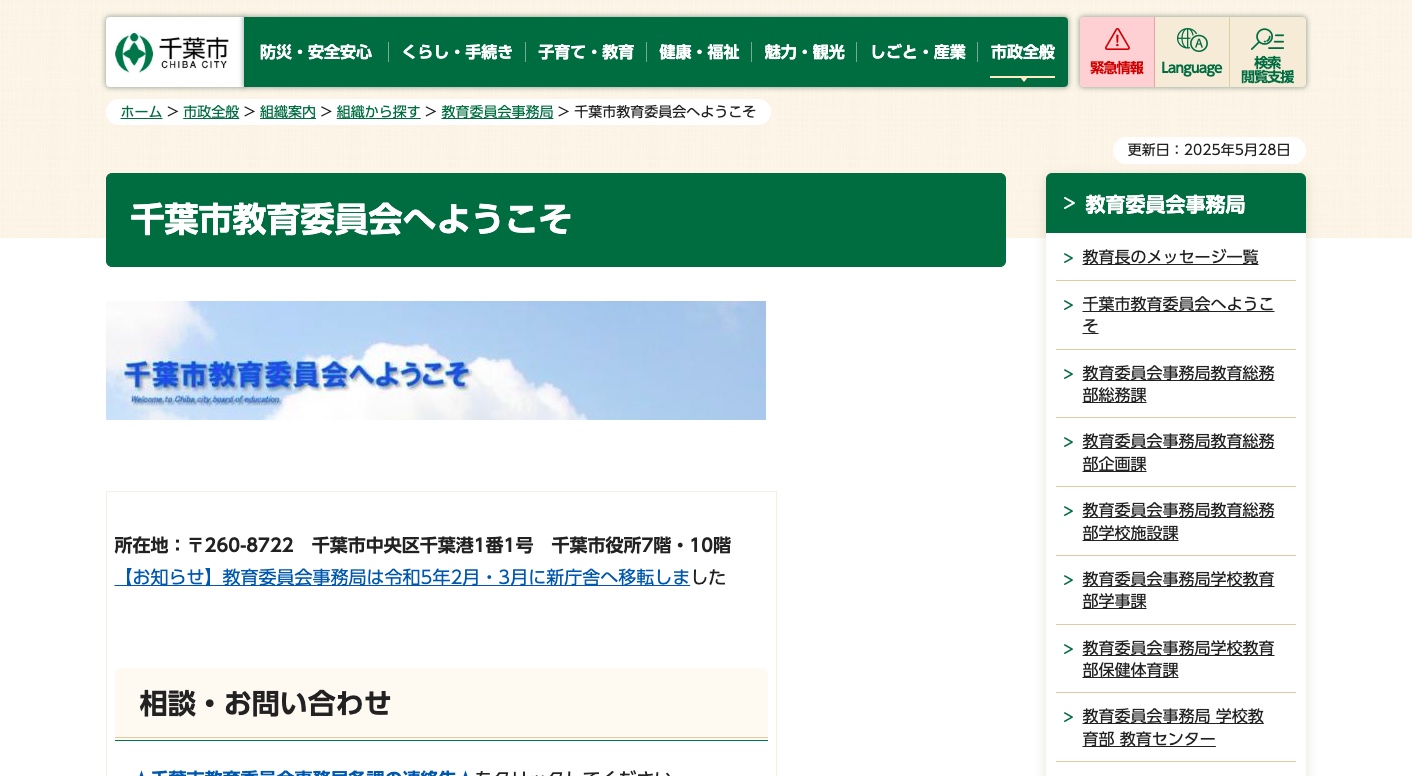Select the しごと・産業 menu item

point(917,52)
